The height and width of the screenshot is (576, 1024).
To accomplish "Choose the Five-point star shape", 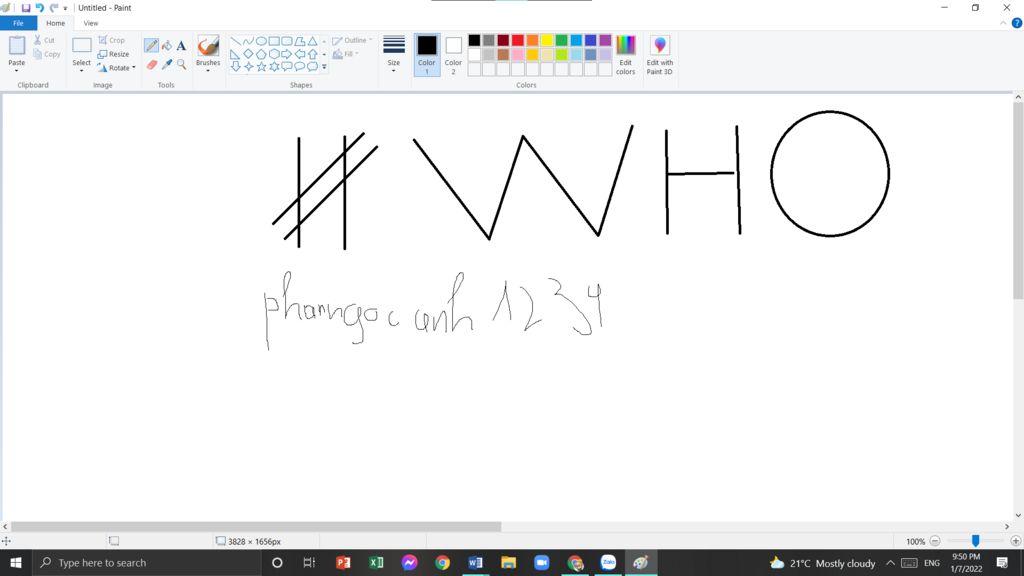I will coord(261,67).
